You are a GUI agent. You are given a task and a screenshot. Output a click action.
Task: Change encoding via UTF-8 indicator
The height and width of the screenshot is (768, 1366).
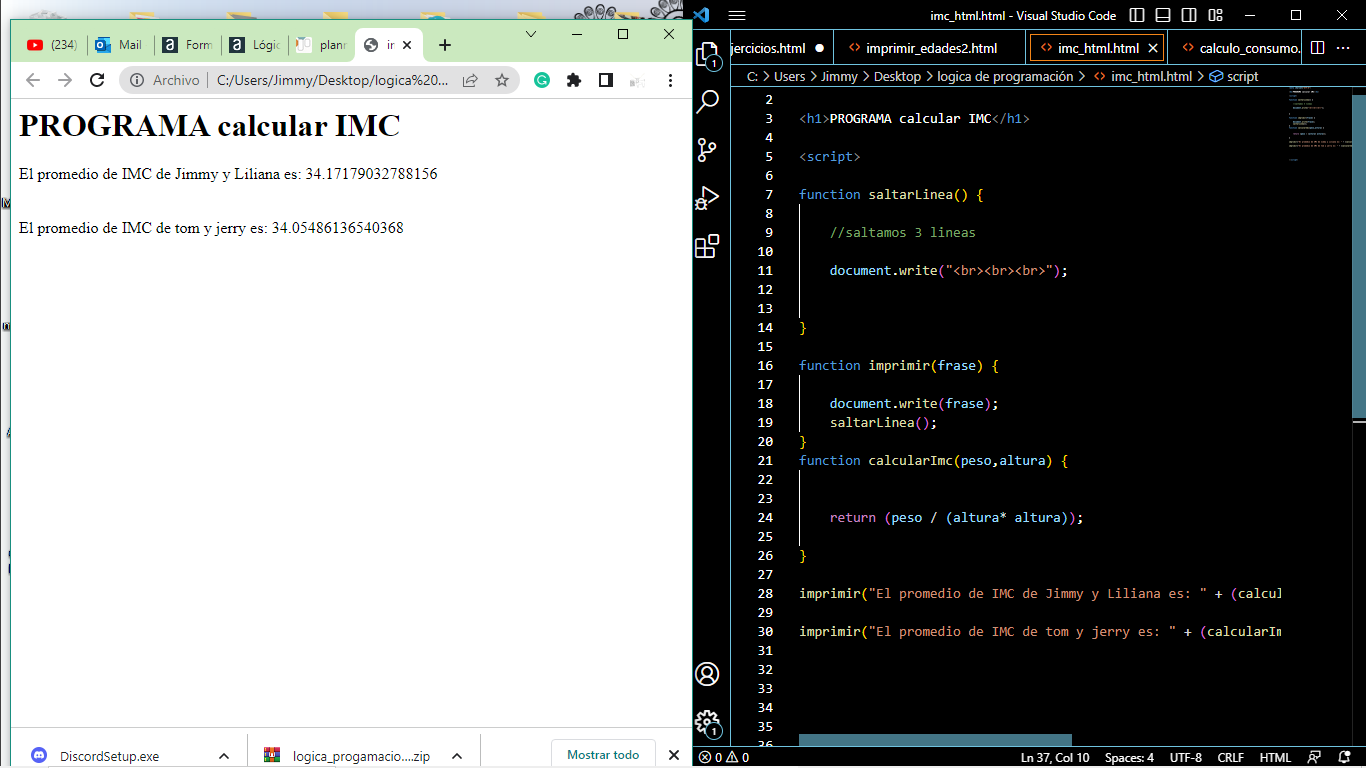click(1186, 757)
